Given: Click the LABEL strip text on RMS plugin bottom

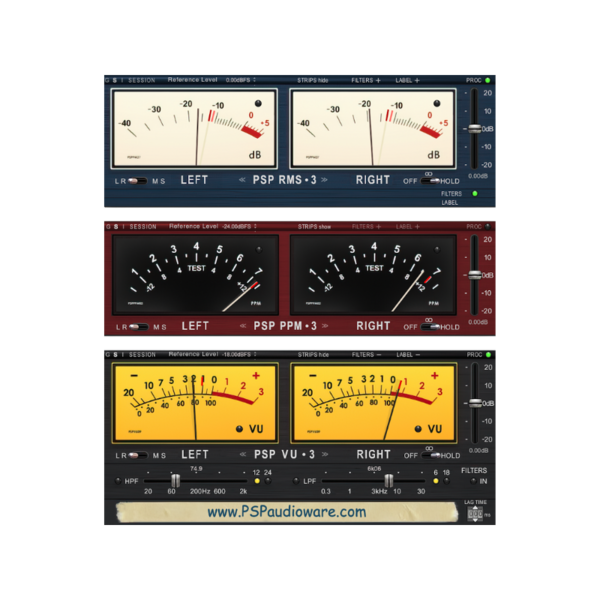Looking at the screenshot, I should point(450,202).
